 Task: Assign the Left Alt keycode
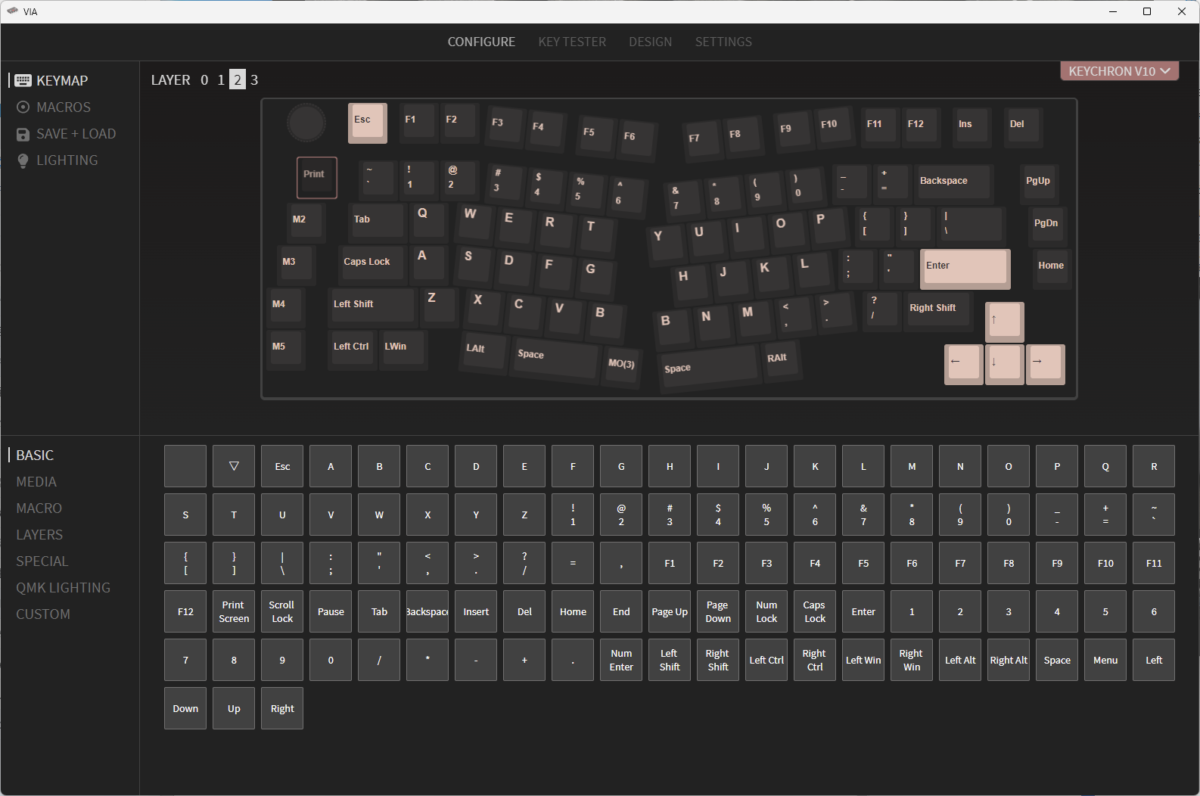(960, 660)
